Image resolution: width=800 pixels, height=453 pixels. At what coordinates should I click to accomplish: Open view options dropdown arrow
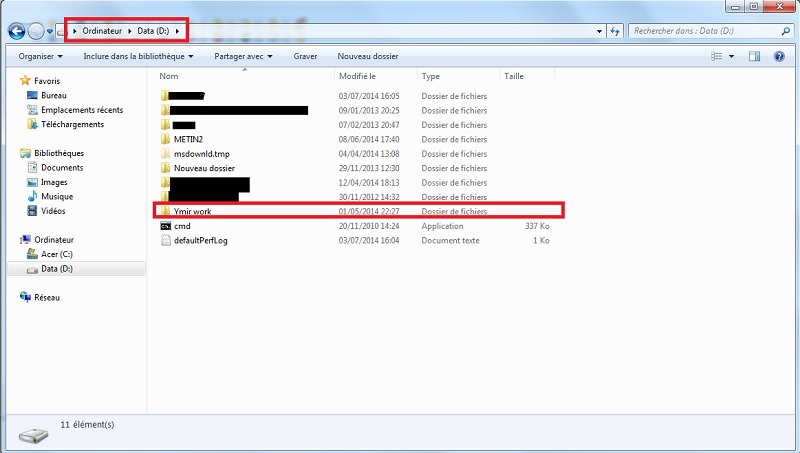732,56
